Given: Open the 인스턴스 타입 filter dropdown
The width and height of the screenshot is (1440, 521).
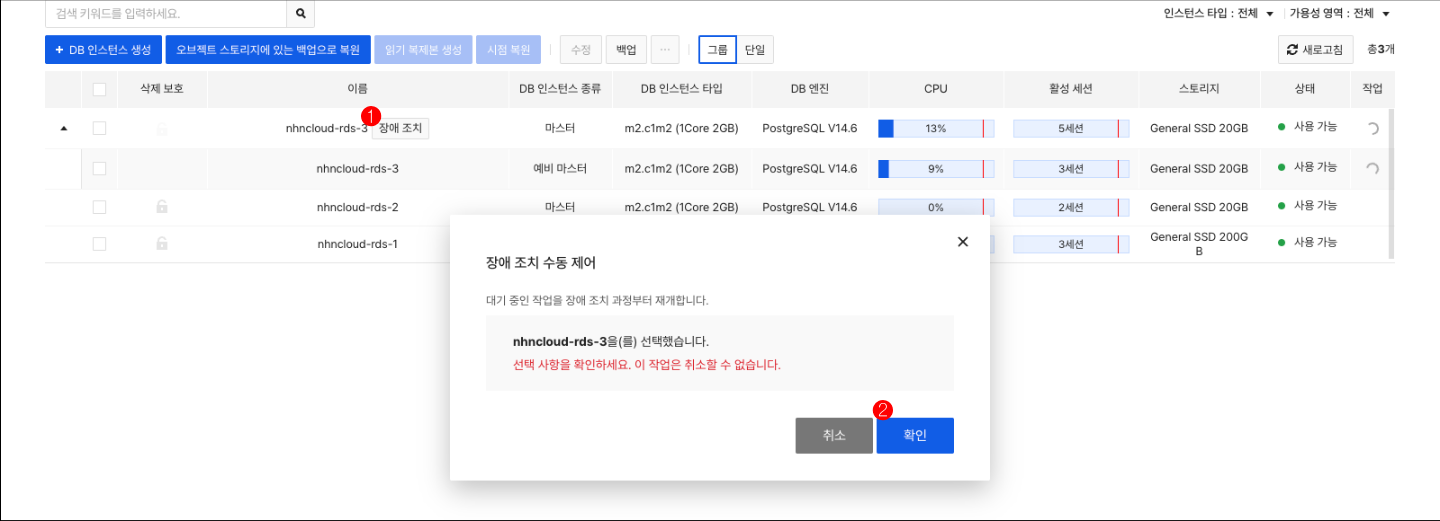Looking at the screenshot, I should coord(1219,13).
